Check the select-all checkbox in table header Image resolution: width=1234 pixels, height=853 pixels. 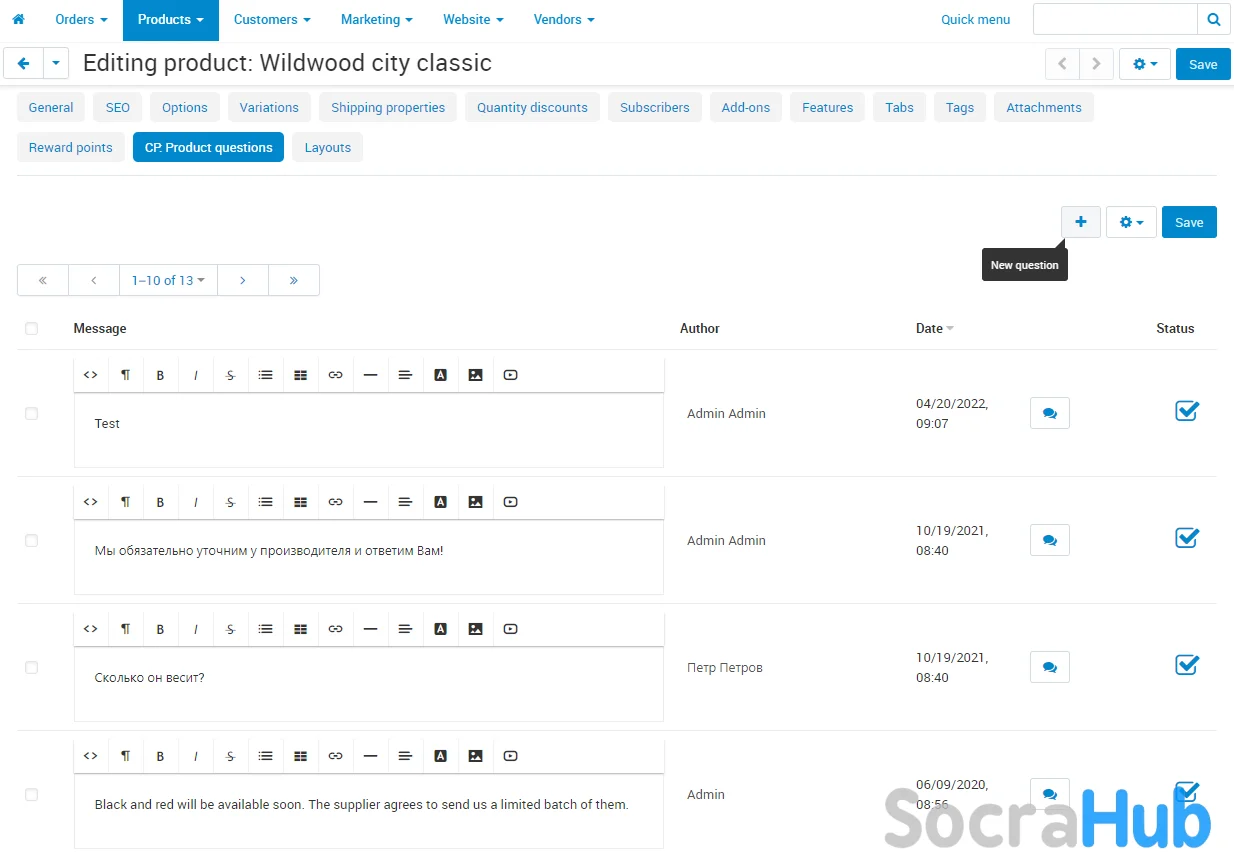[31, 328]
